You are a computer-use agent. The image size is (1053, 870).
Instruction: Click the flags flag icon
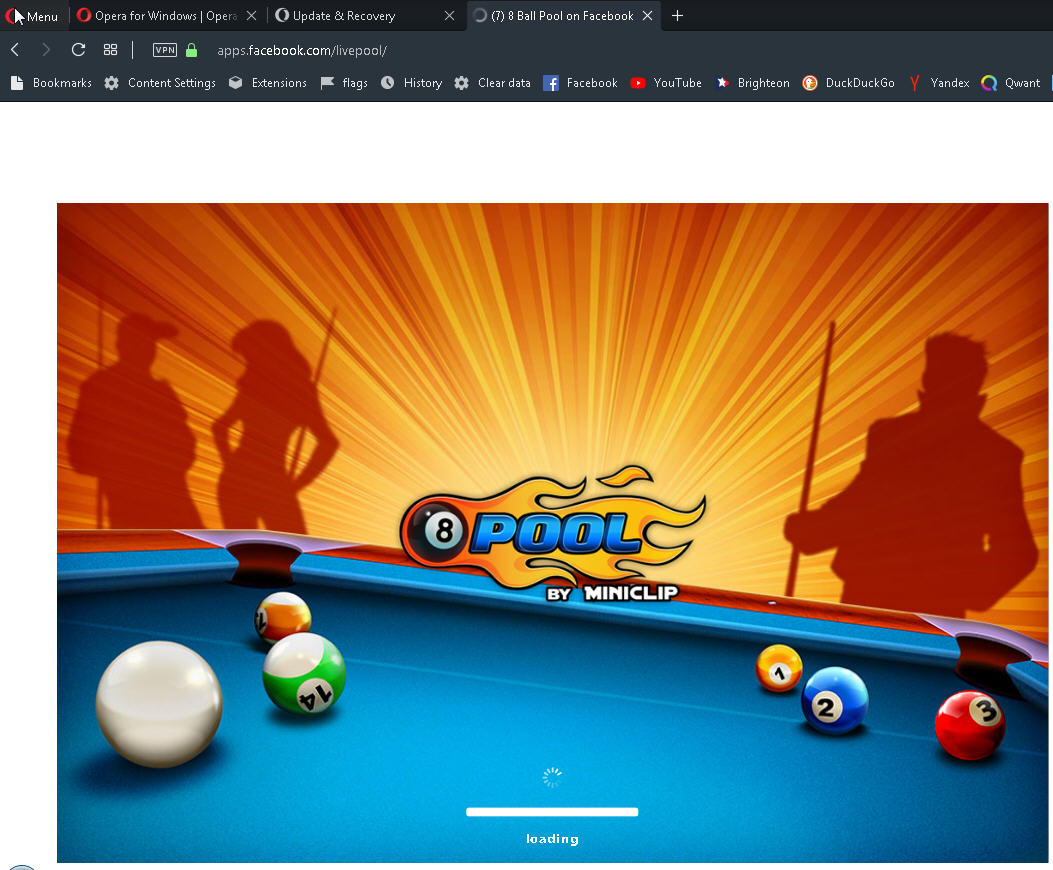pyautogui.click(x=327, y=83)
